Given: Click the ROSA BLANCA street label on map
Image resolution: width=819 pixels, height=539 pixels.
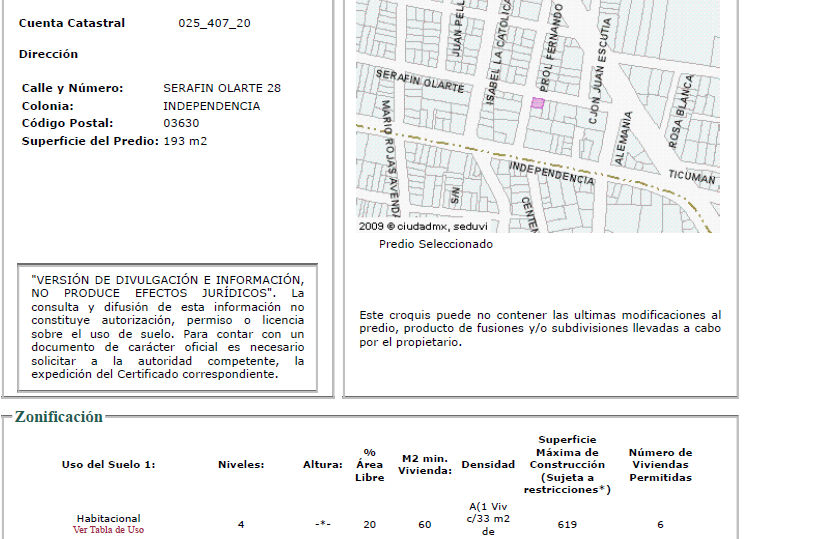Looking at the screenshot, I should click(682, 111).
